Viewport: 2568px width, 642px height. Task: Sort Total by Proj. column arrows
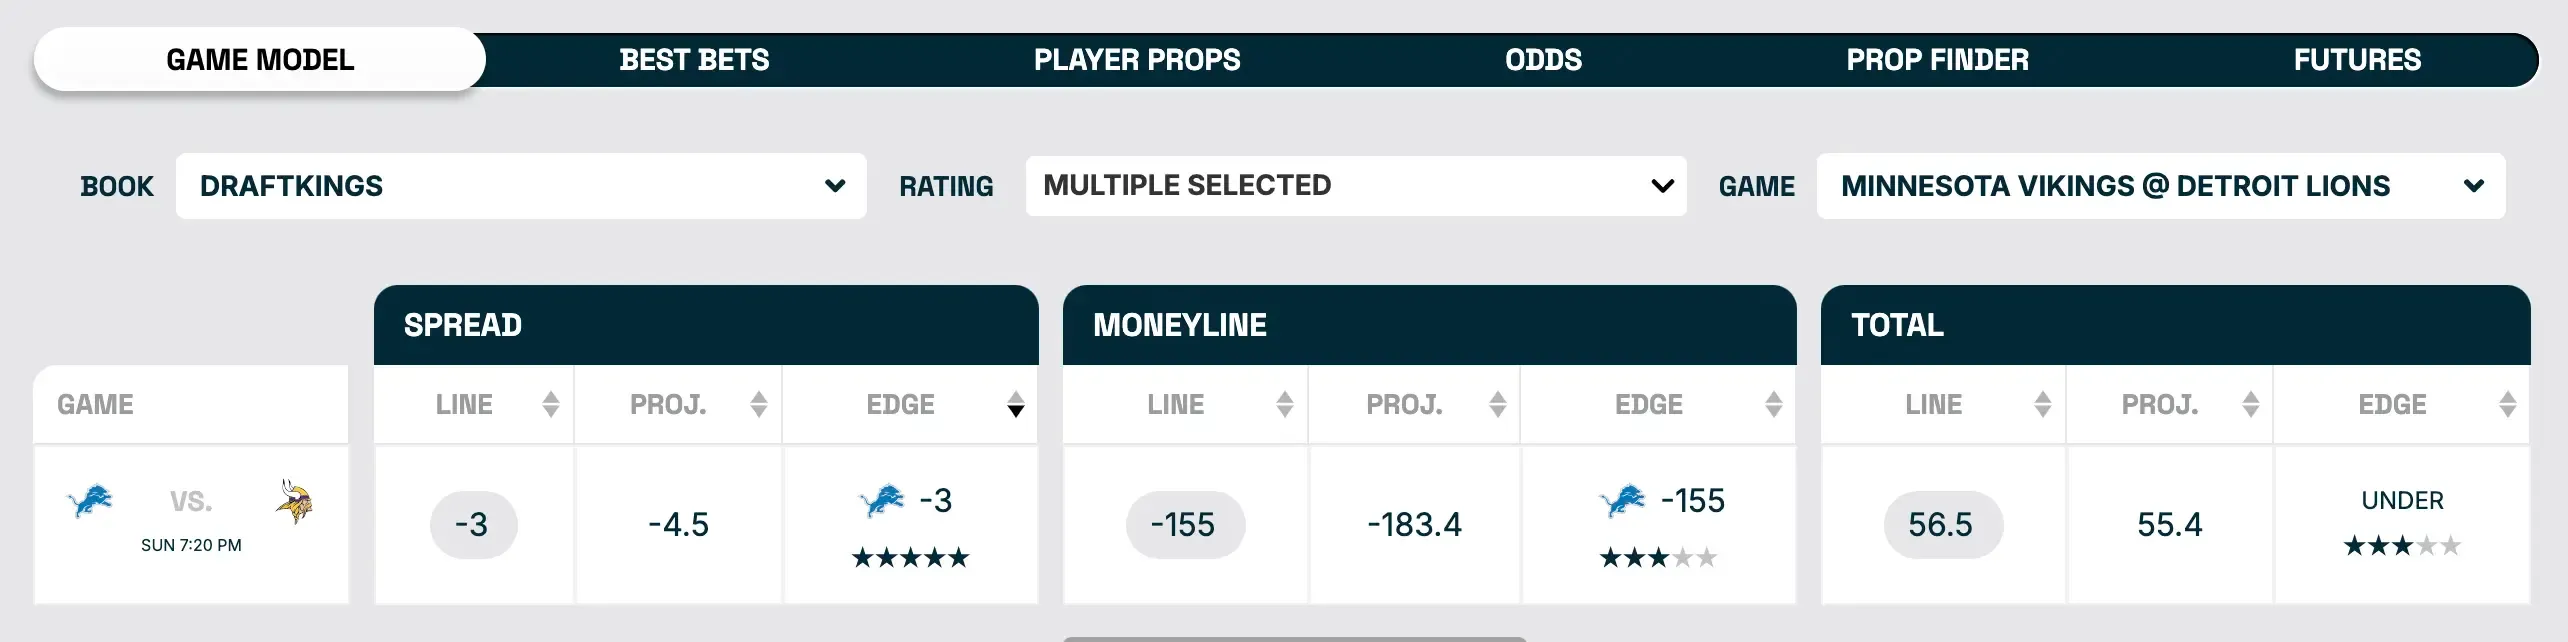tap(2251, 404)
